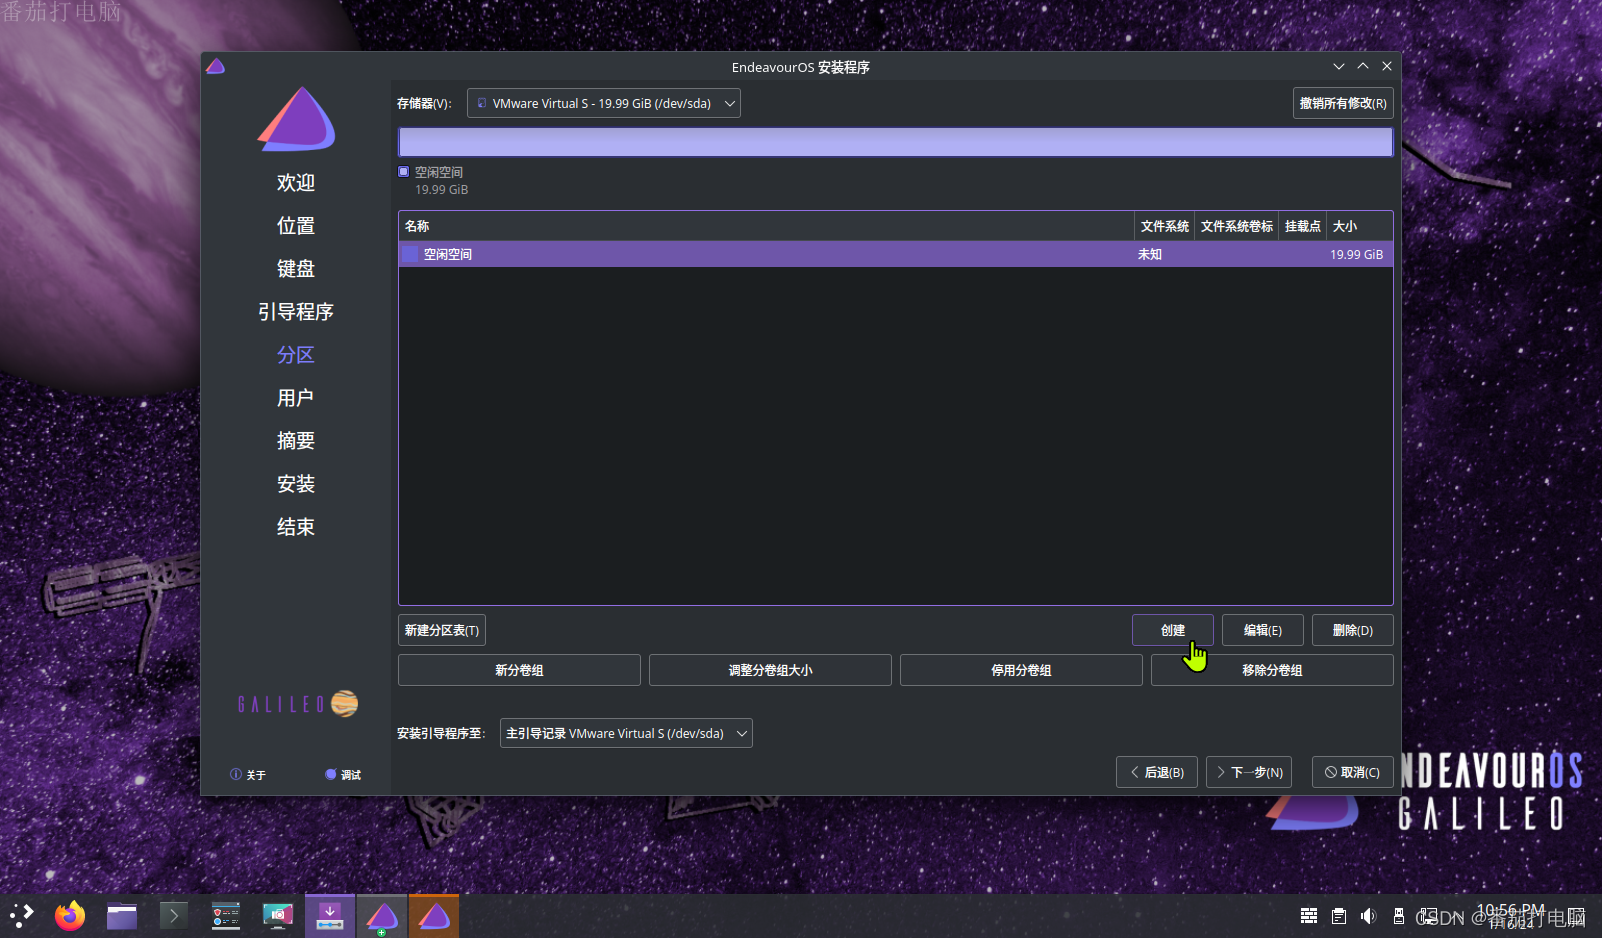1602x938 pixels.
Task: Click the 停用分卷组 button
Action: click(x=1021, y=670)
